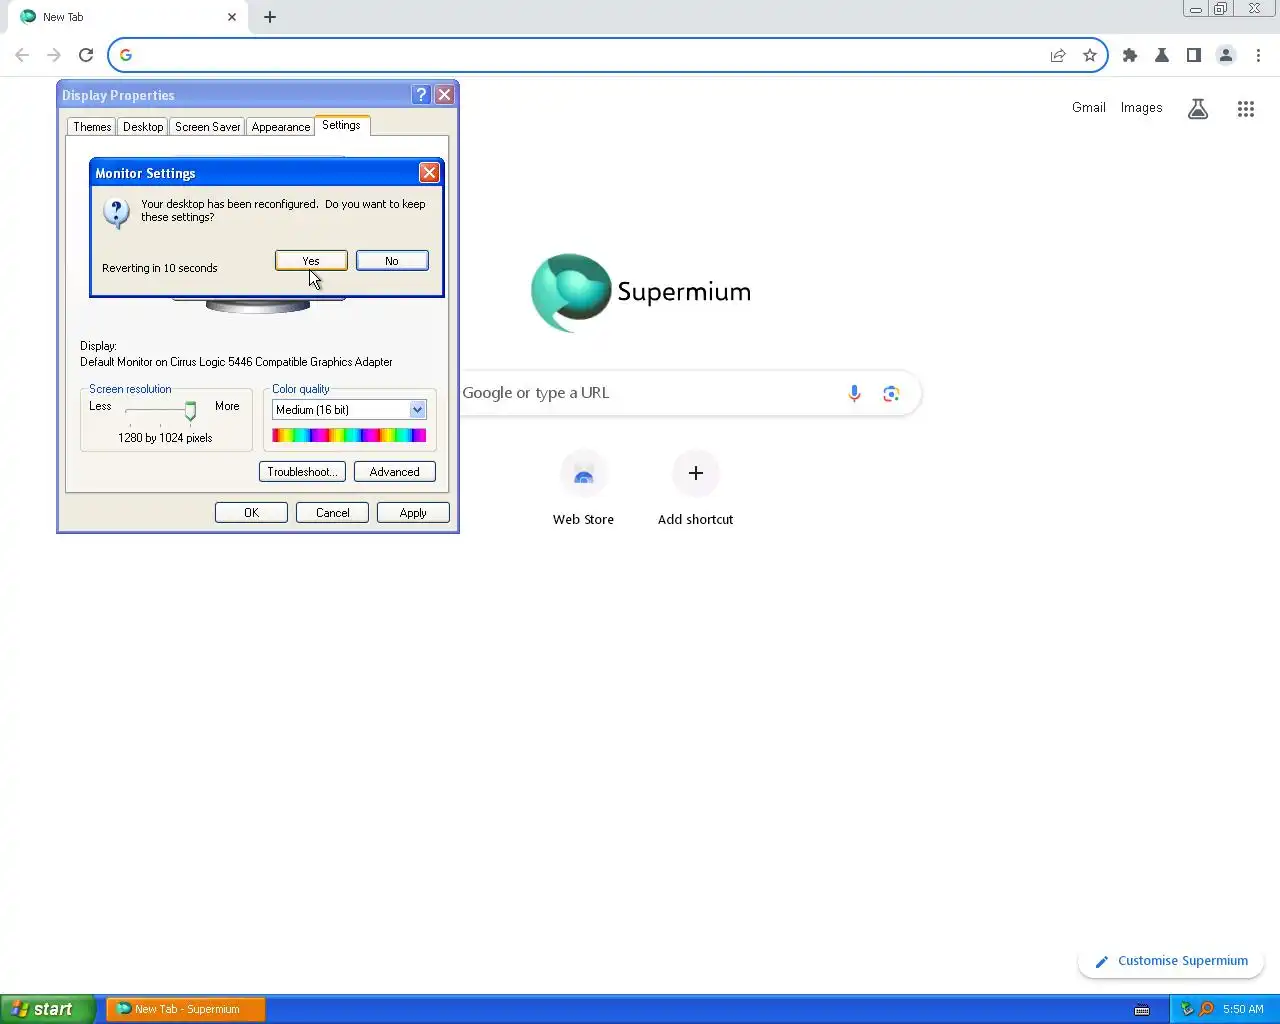Switch to the Screen Saver tab
1280x1024 pixels.
click(208, 127)
